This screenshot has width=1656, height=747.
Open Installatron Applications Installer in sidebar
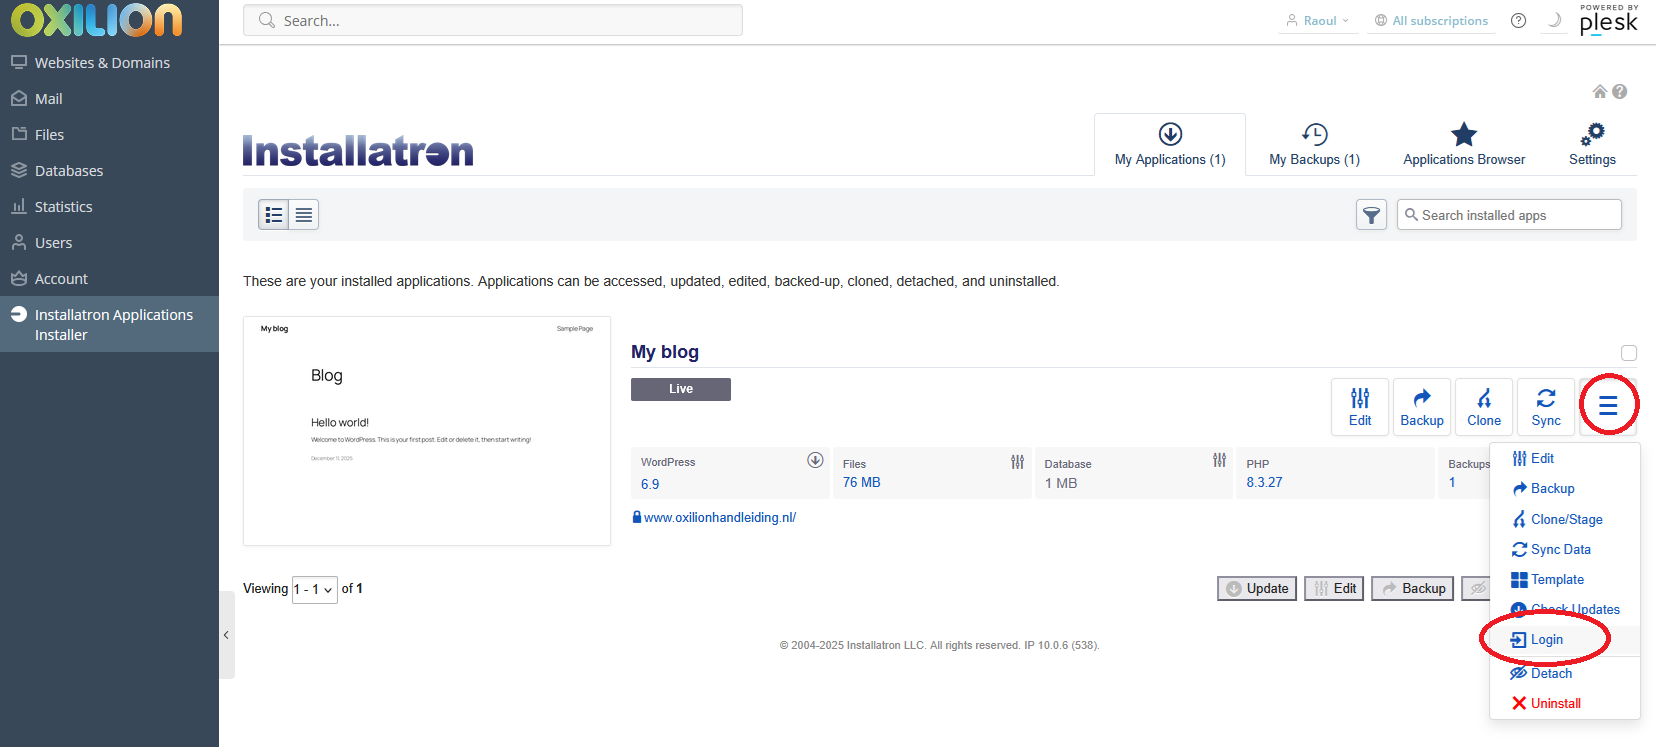coord(109,324)
